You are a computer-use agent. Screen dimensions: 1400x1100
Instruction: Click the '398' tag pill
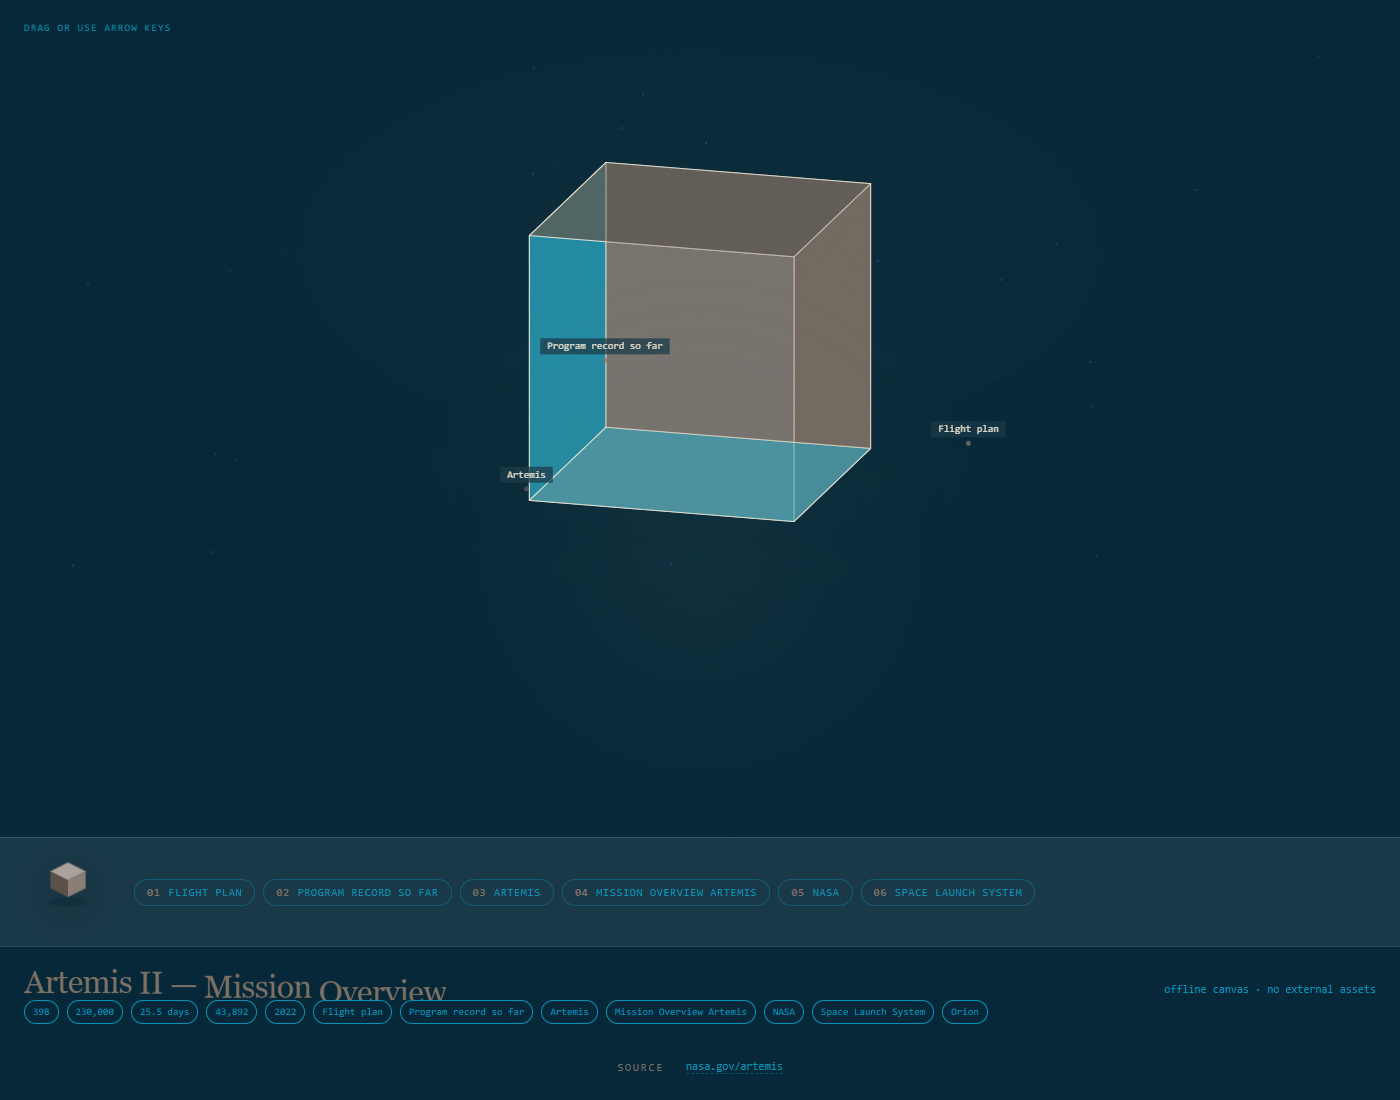pyautogui.click(x=41, y=1012)
